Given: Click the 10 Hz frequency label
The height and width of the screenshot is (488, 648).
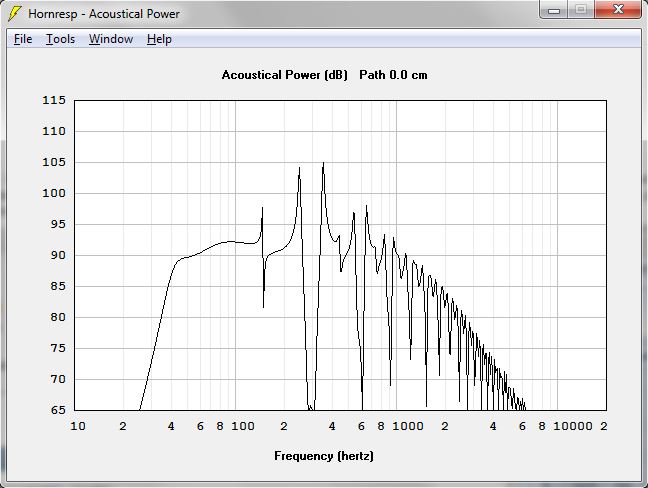Looking at the screenshot, I should [x=78, y=426].
